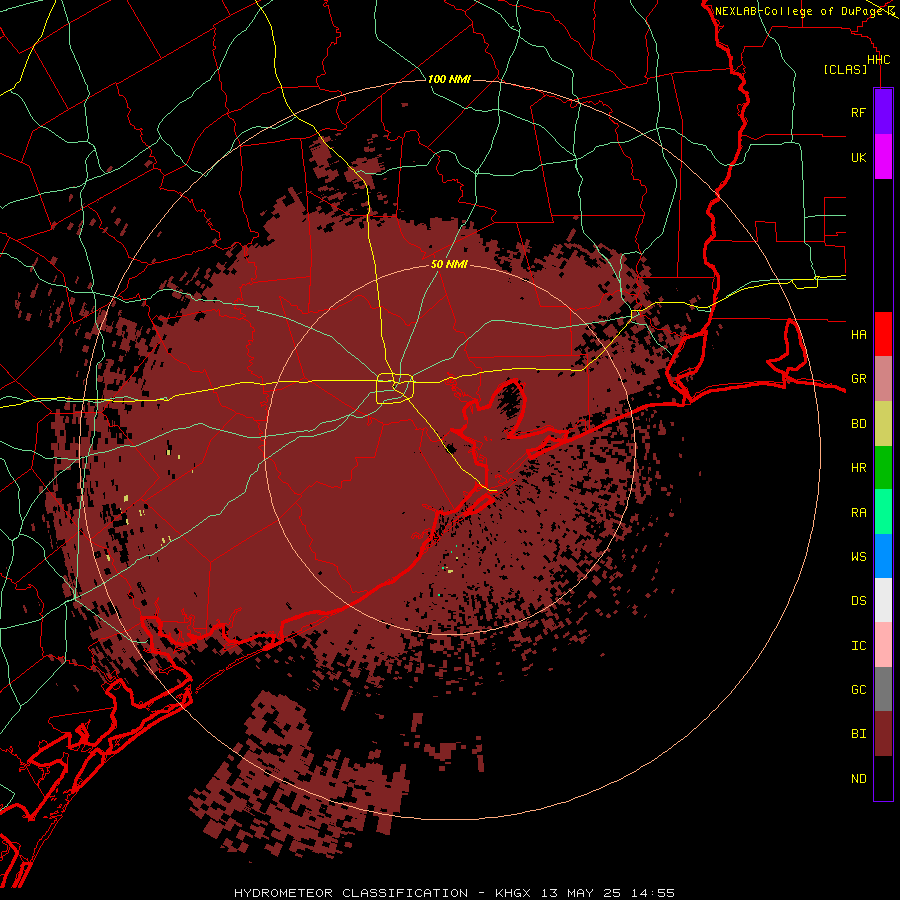
Task: Click the 'RF' legend label
Action: click(858, 112)
